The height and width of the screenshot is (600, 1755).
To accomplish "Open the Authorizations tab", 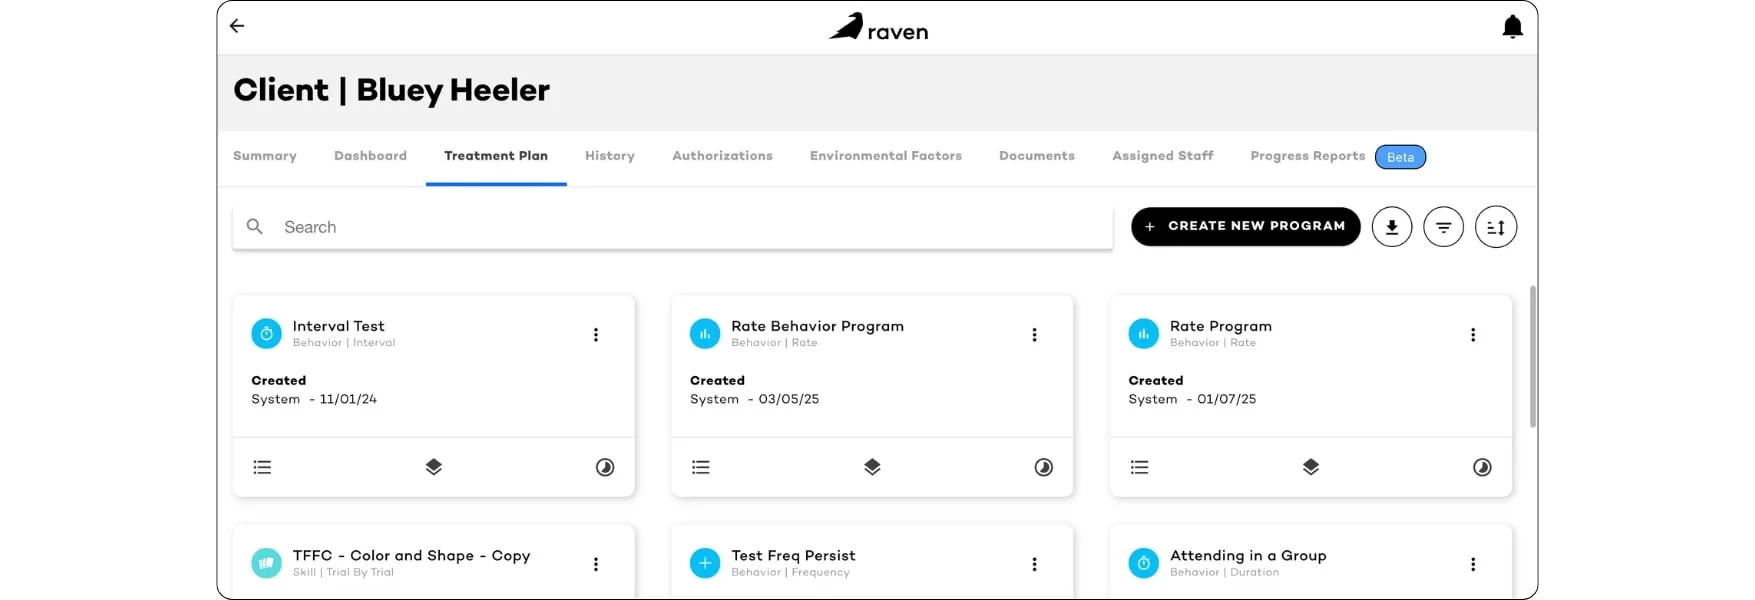I will tap(722, 156).
